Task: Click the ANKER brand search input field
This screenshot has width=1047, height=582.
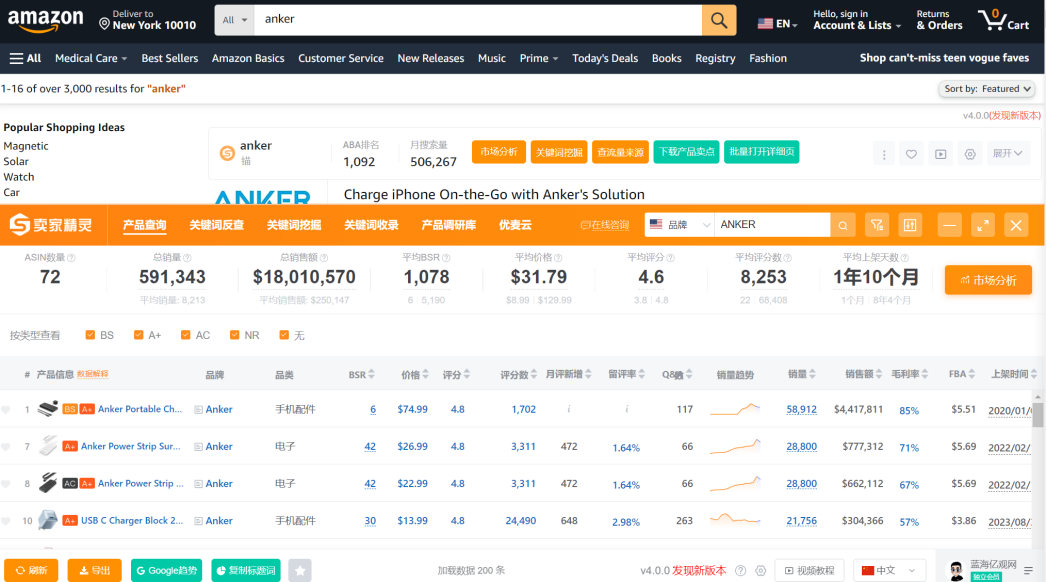Action: pos(770,225)
